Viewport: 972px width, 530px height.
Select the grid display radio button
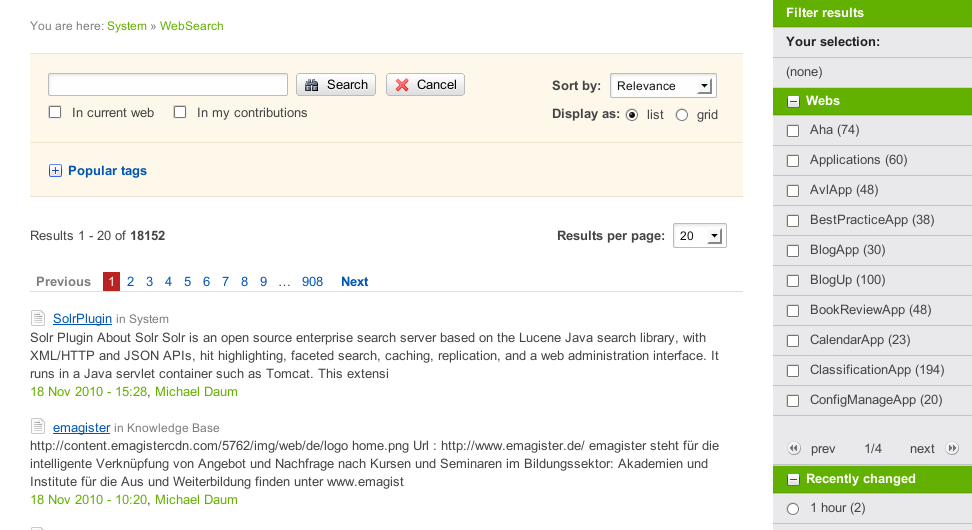coord(682,115)
